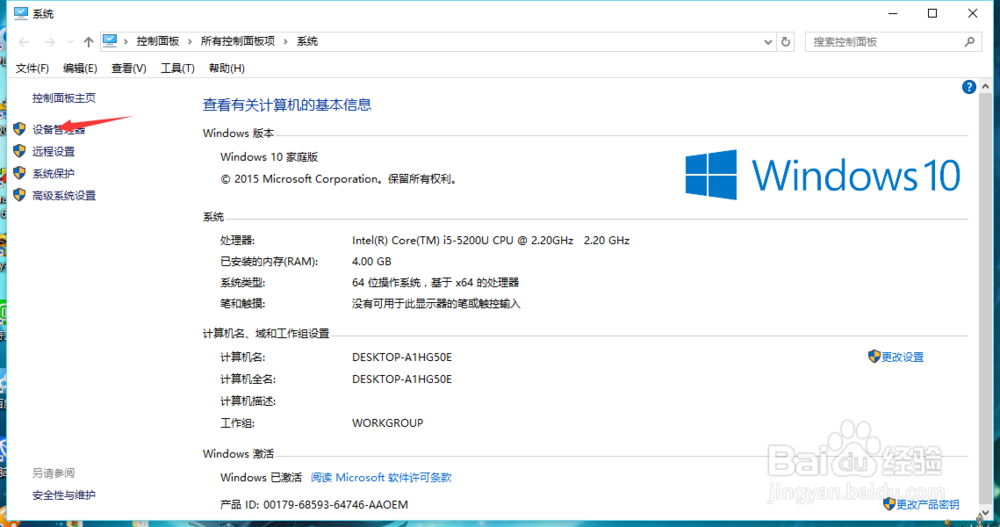1000x527 pixels.
Task: Open 阅读 Microsoft 软件许可条款 link
Action: [381, 477]
